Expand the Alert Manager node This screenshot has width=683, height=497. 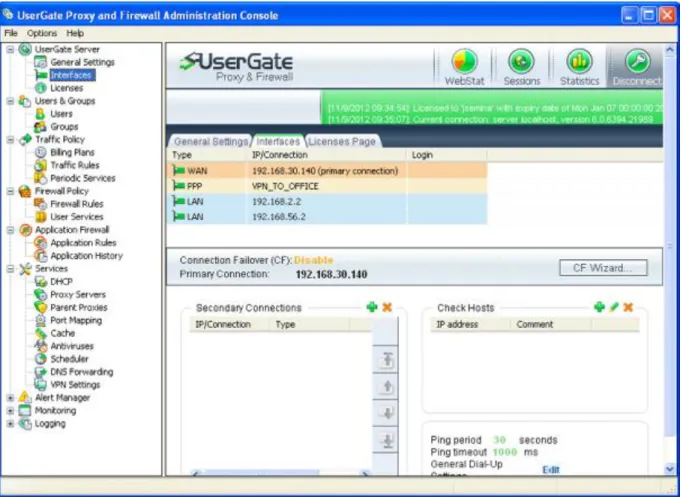[x=10, y=398]
